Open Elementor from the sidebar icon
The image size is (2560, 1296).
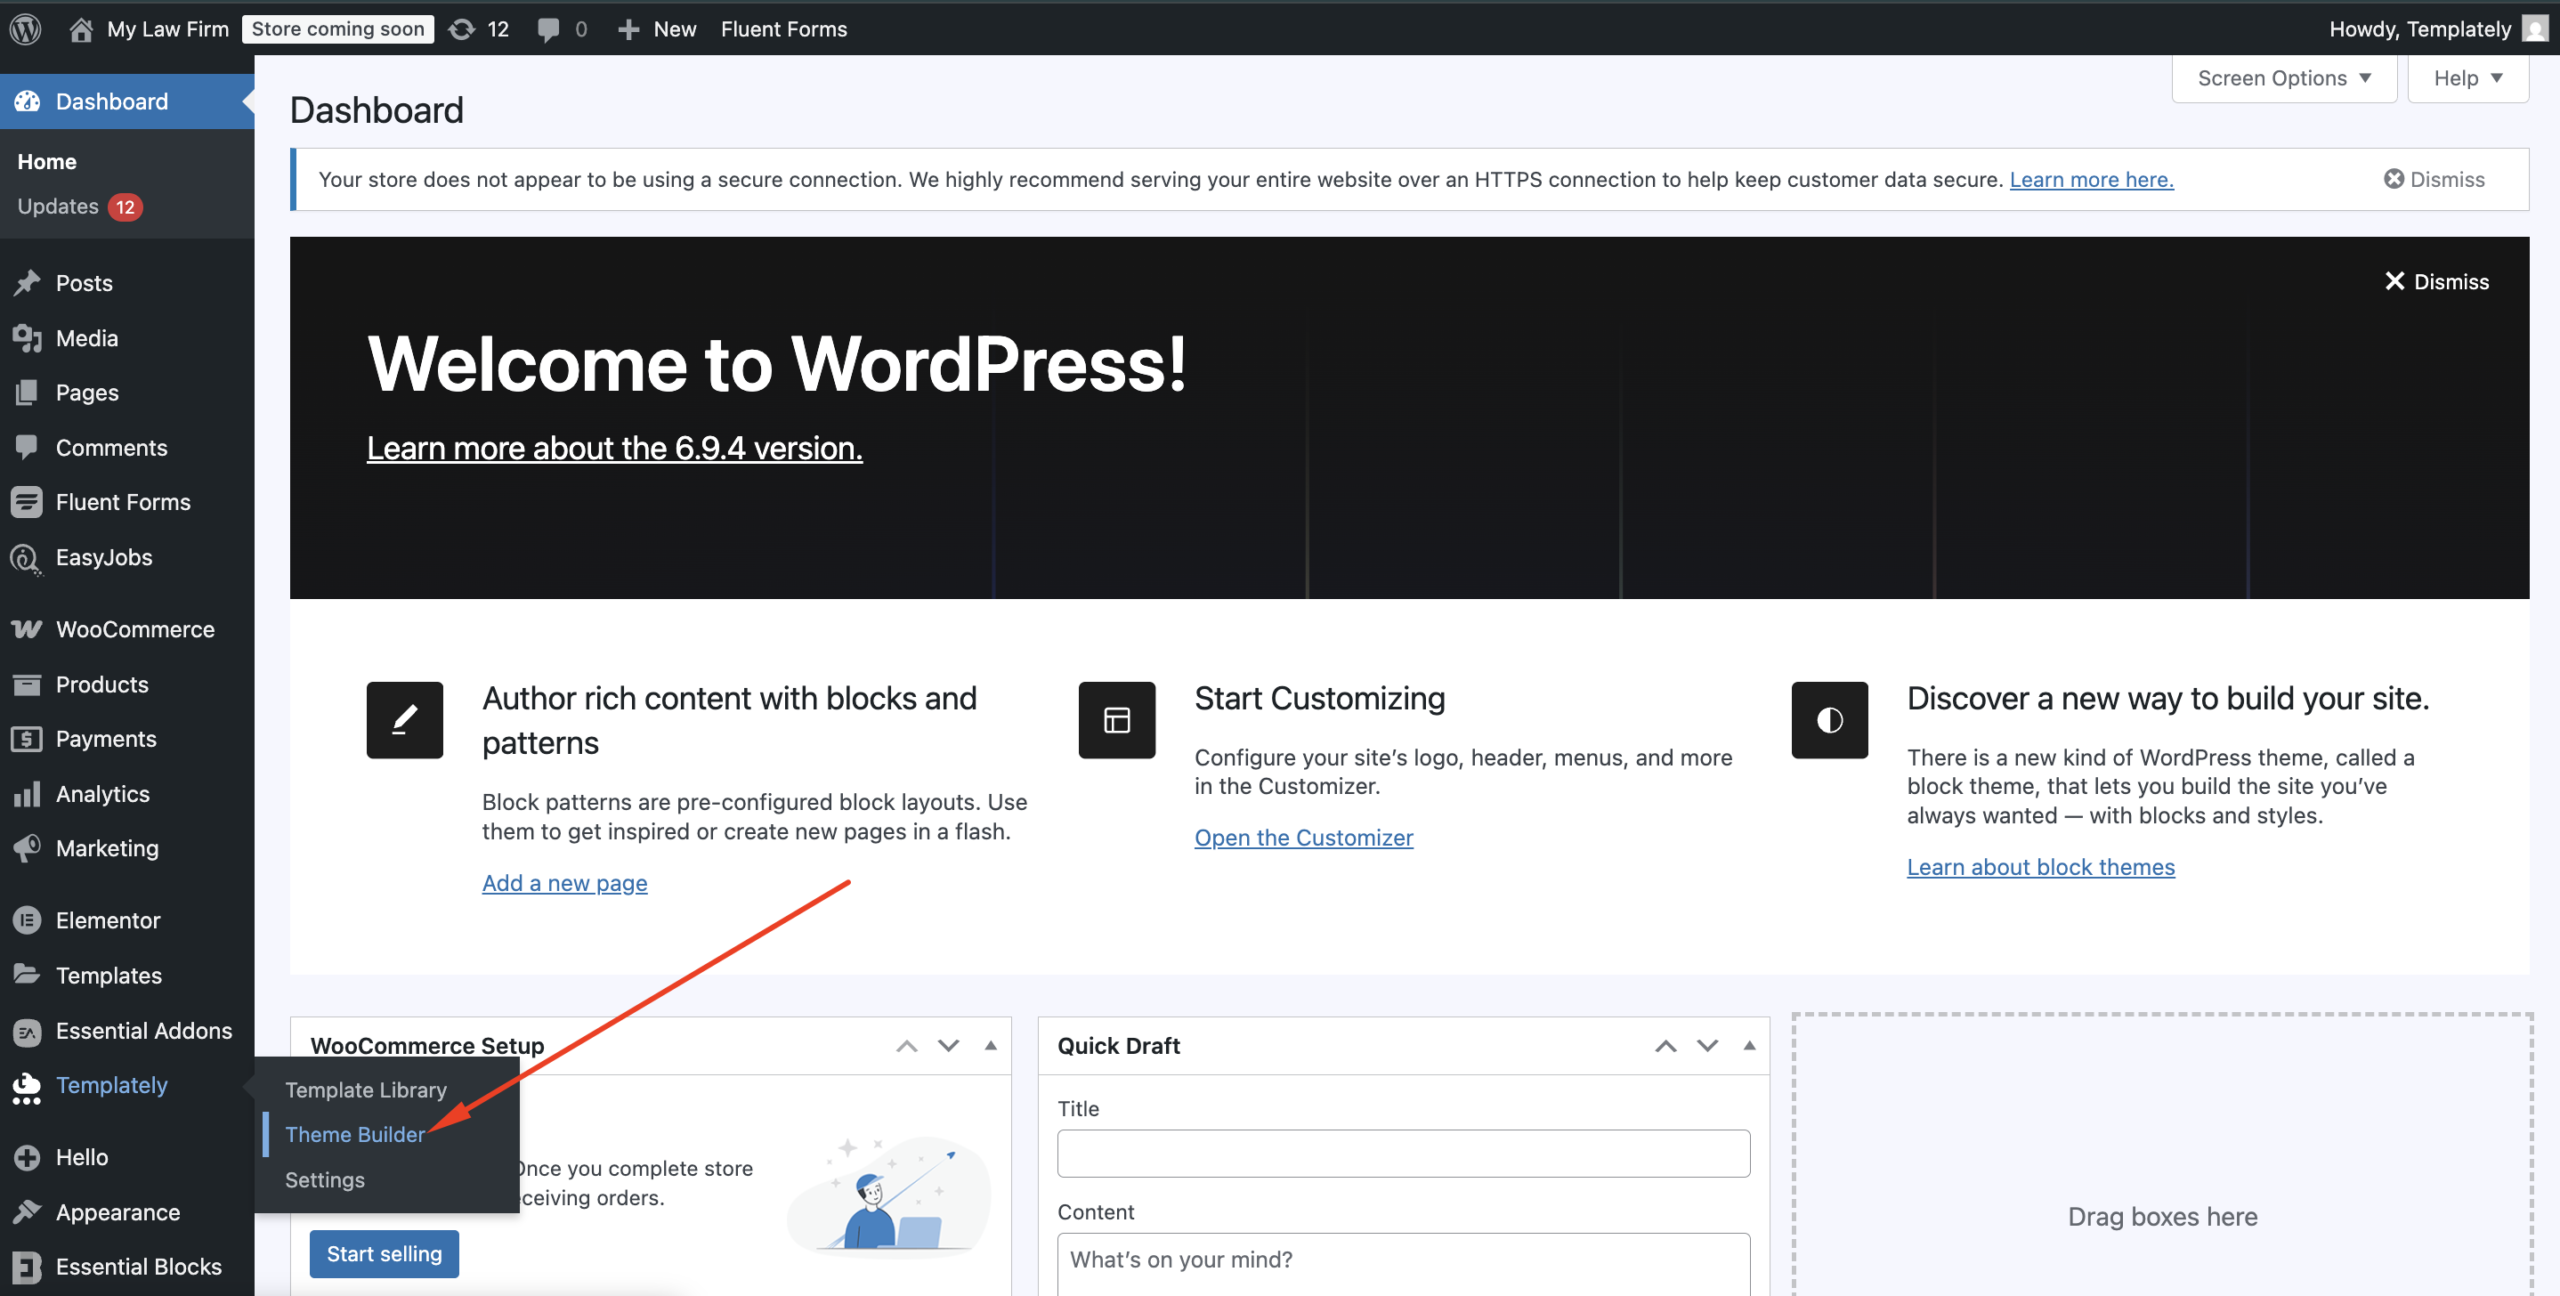[27, 920]
